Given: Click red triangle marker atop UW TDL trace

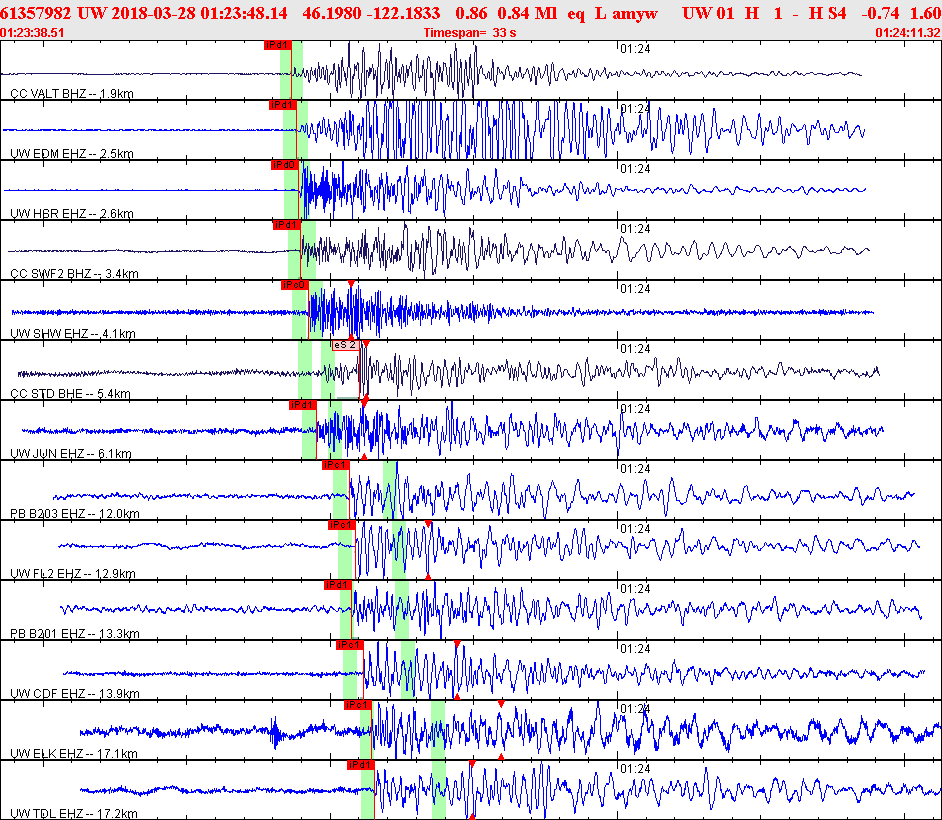Looking at the screenshot, I should [472, 764].
